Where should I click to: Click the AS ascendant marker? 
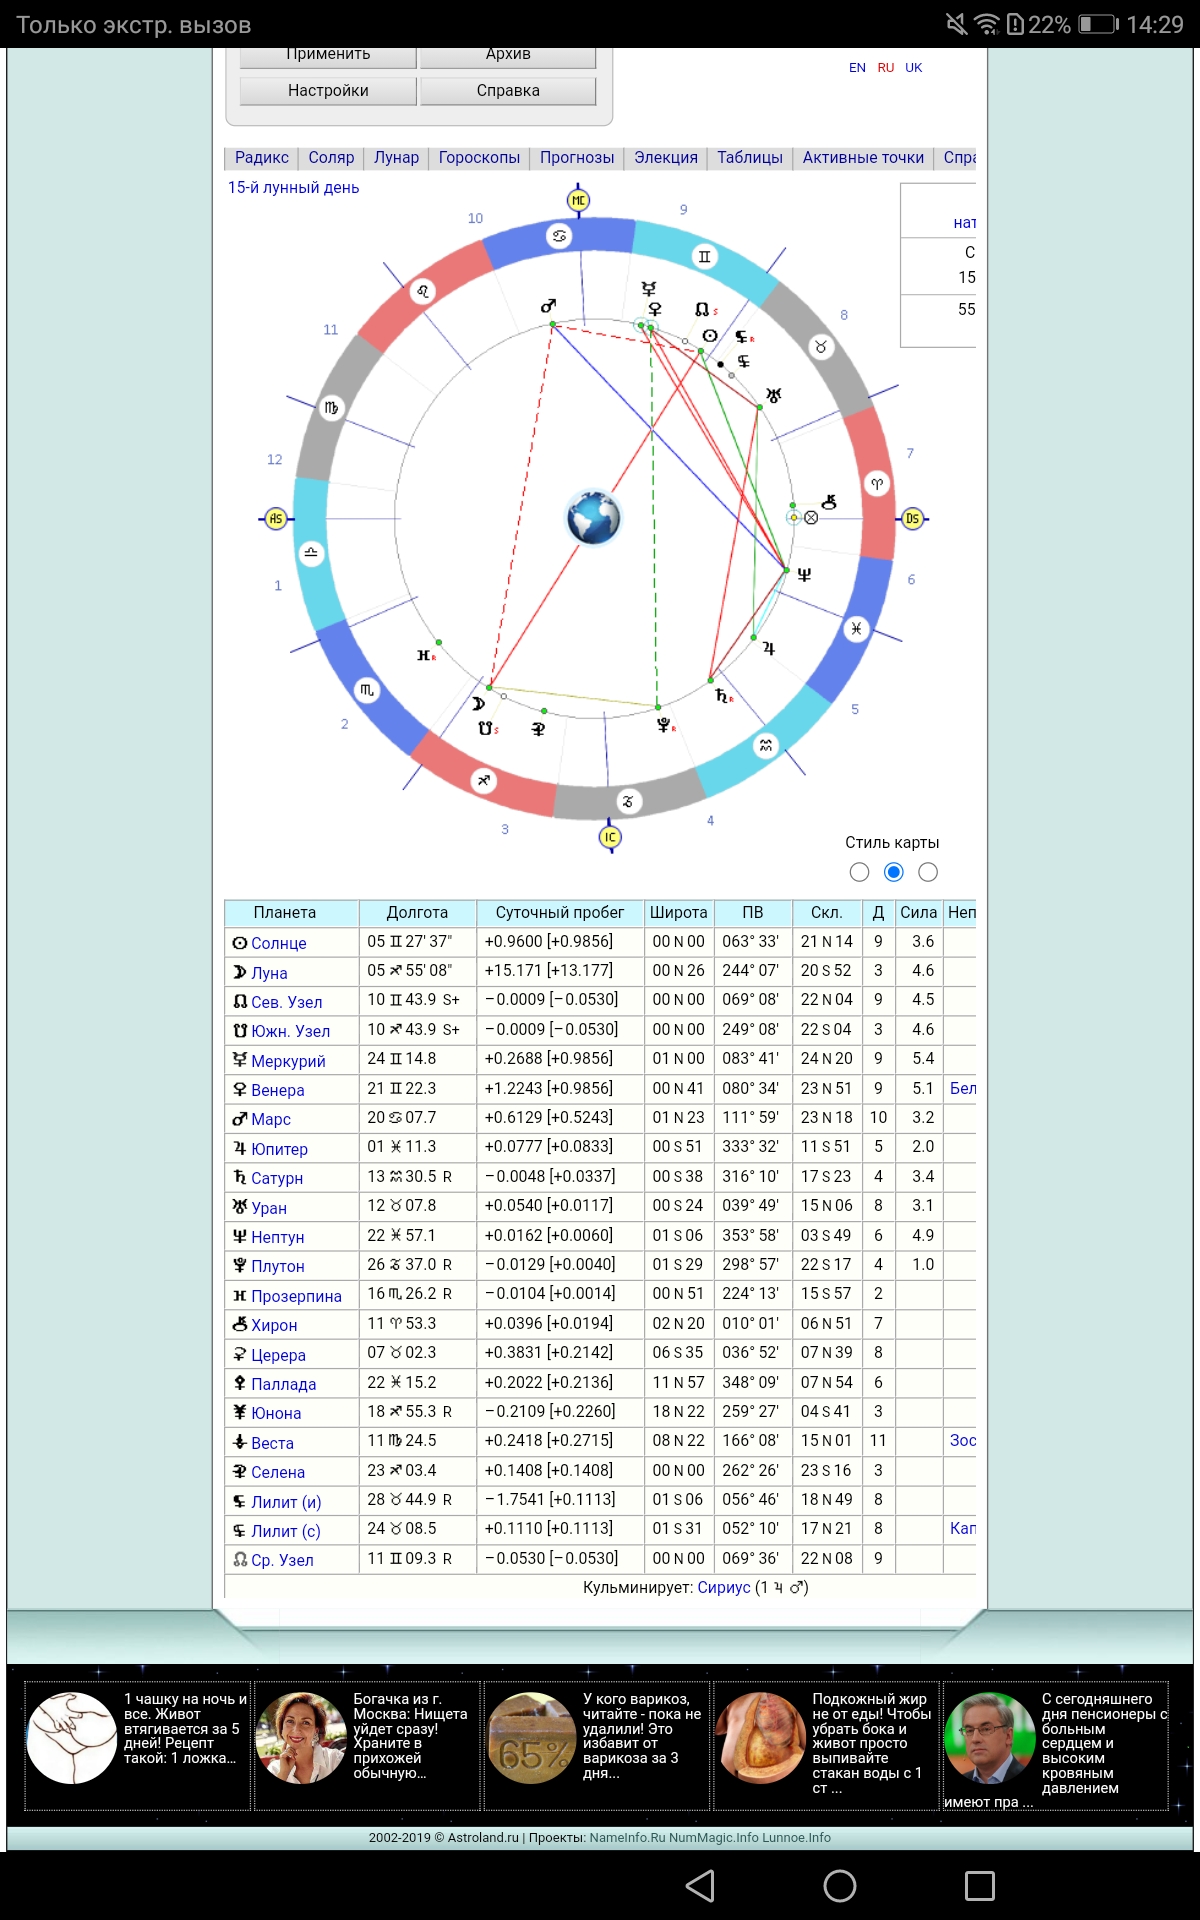(x=276, y=518)
